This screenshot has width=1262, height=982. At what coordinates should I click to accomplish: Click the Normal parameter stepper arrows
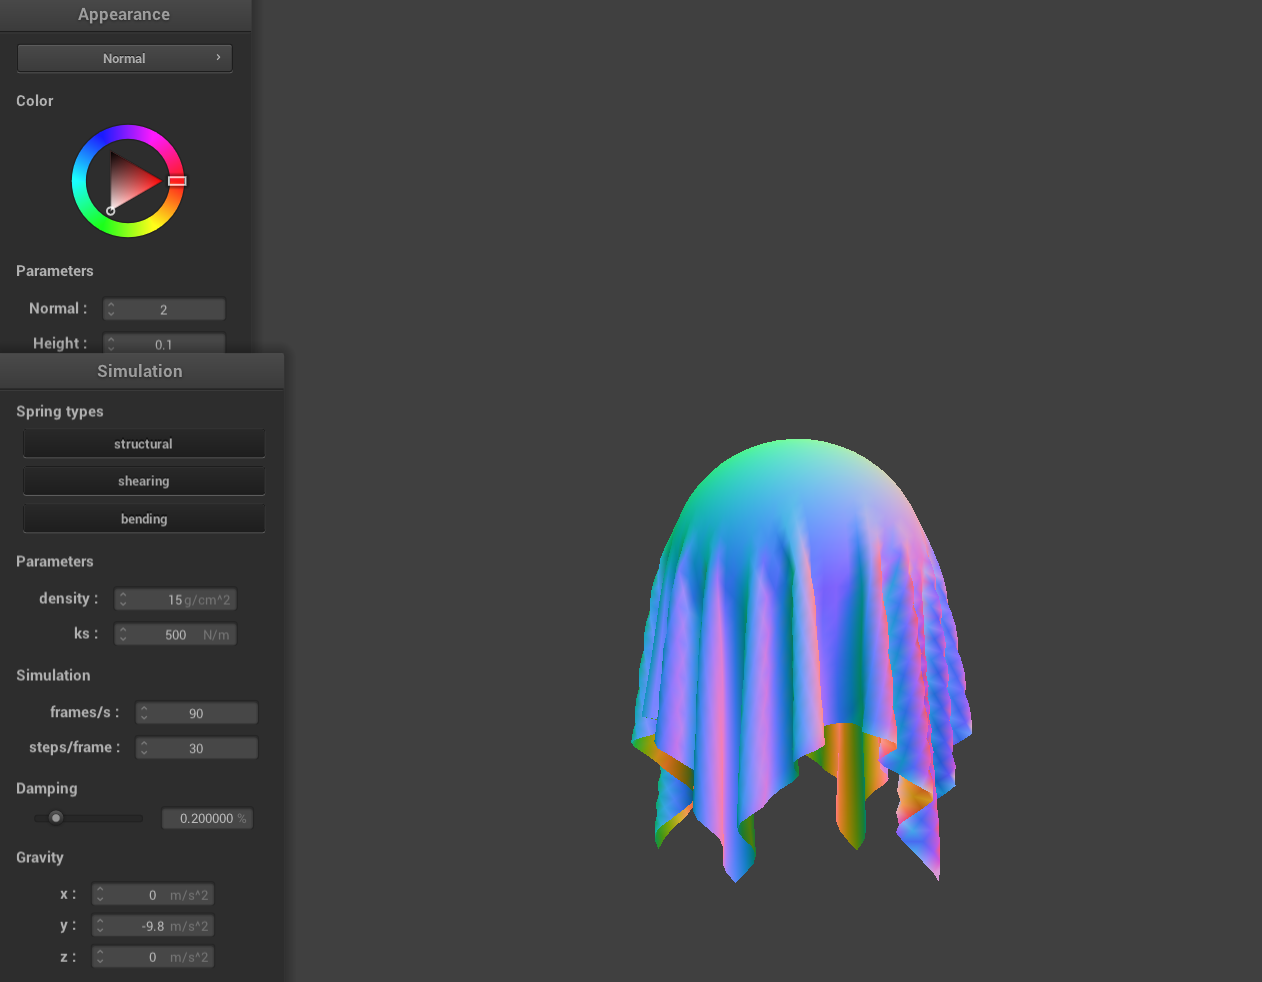(111, 310)
